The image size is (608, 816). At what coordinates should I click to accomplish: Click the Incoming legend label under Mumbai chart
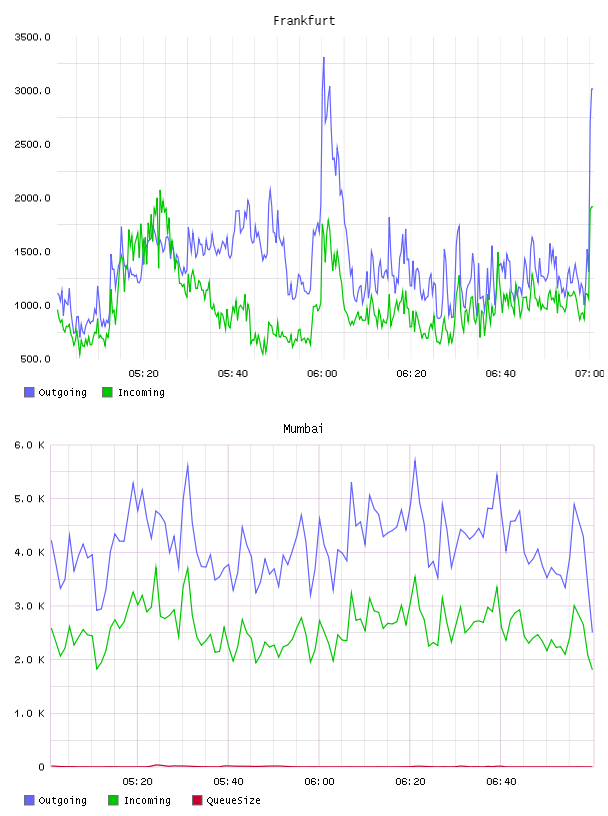(x=147, y=801)
